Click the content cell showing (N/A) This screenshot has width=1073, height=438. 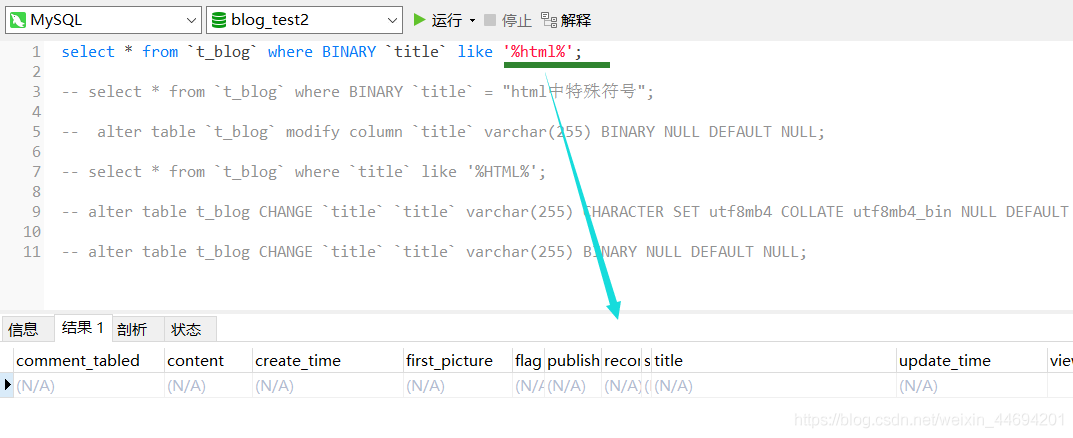(208, 386)
